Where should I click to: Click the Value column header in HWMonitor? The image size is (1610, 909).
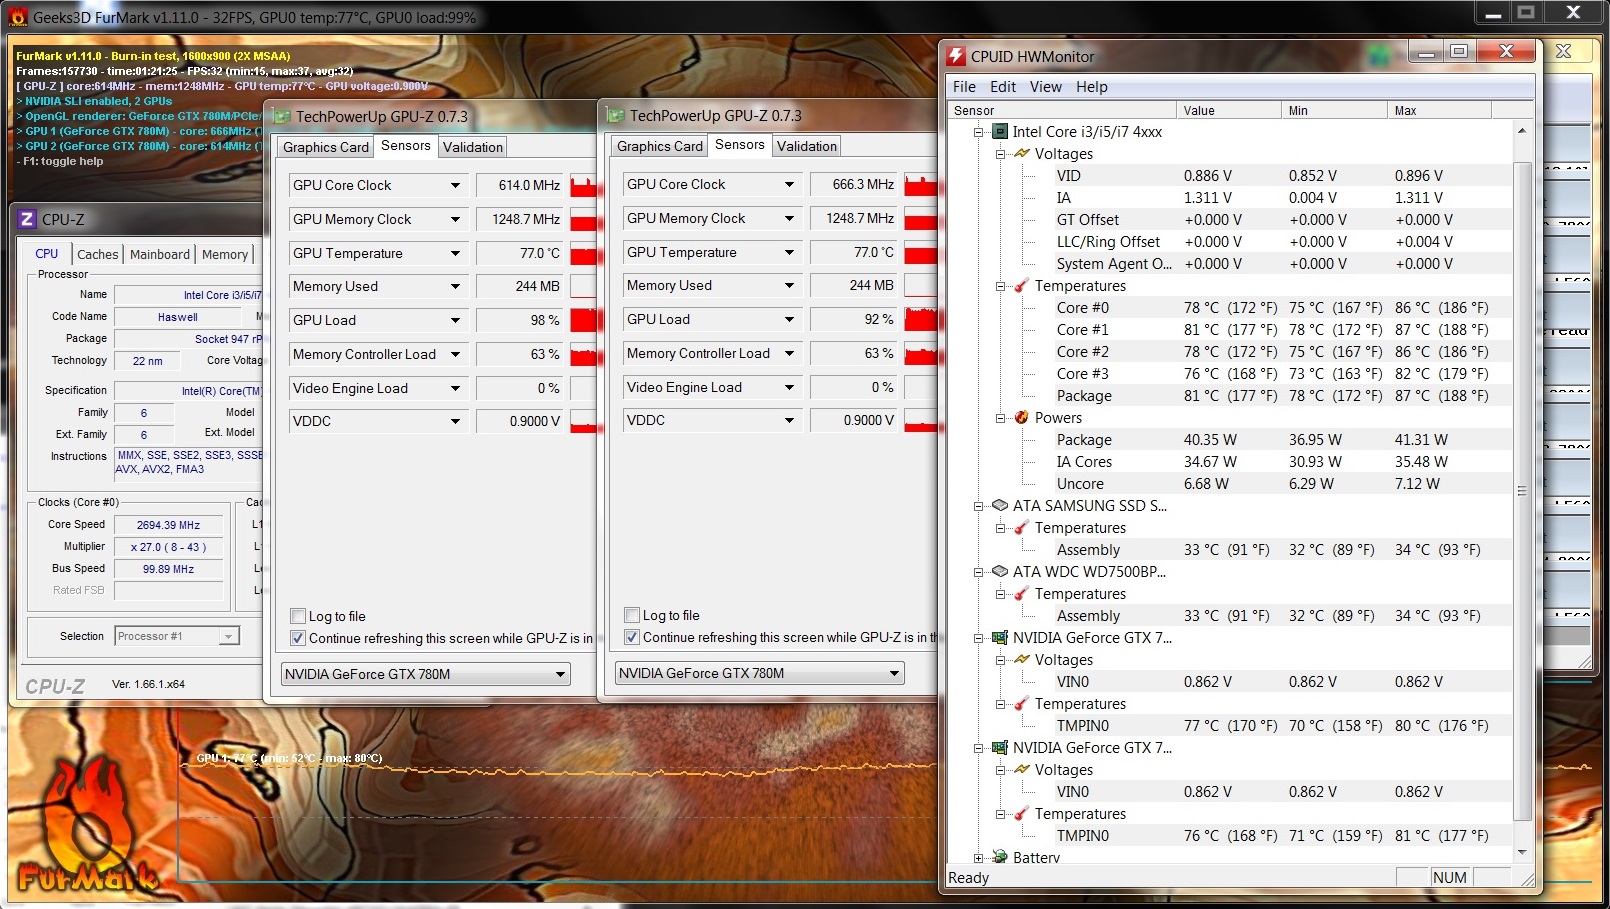tap(1229, 110)
